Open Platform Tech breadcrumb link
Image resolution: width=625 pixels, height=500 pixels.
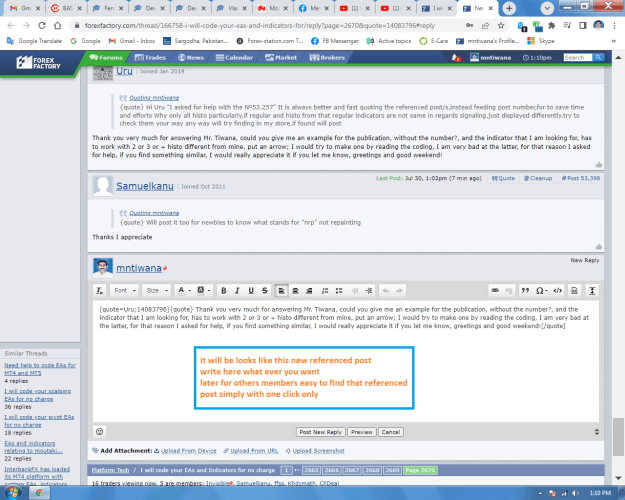[x=110, y=470]
